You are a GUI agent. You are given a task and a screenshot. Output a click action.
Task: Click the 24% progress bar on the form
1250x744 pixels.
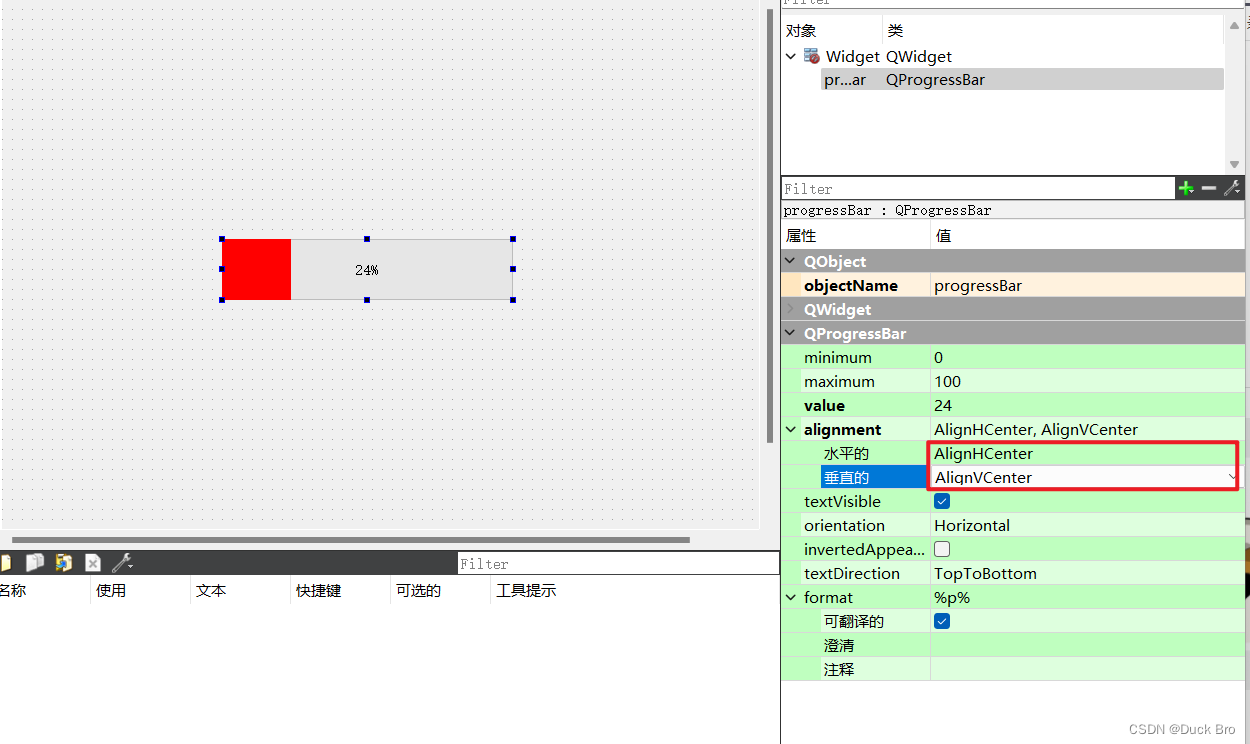tap(367, 270)
